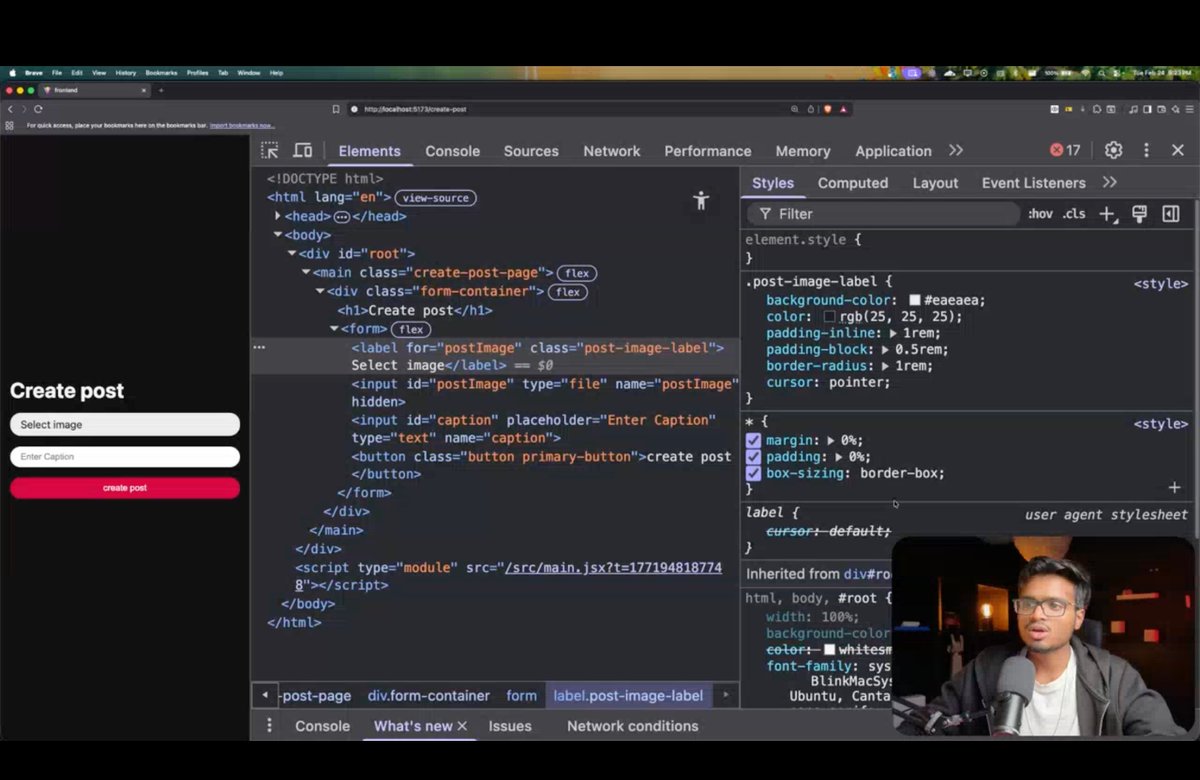
Task: Open the rendering emulation paintbrush icon
Action: pos(1139,214)
